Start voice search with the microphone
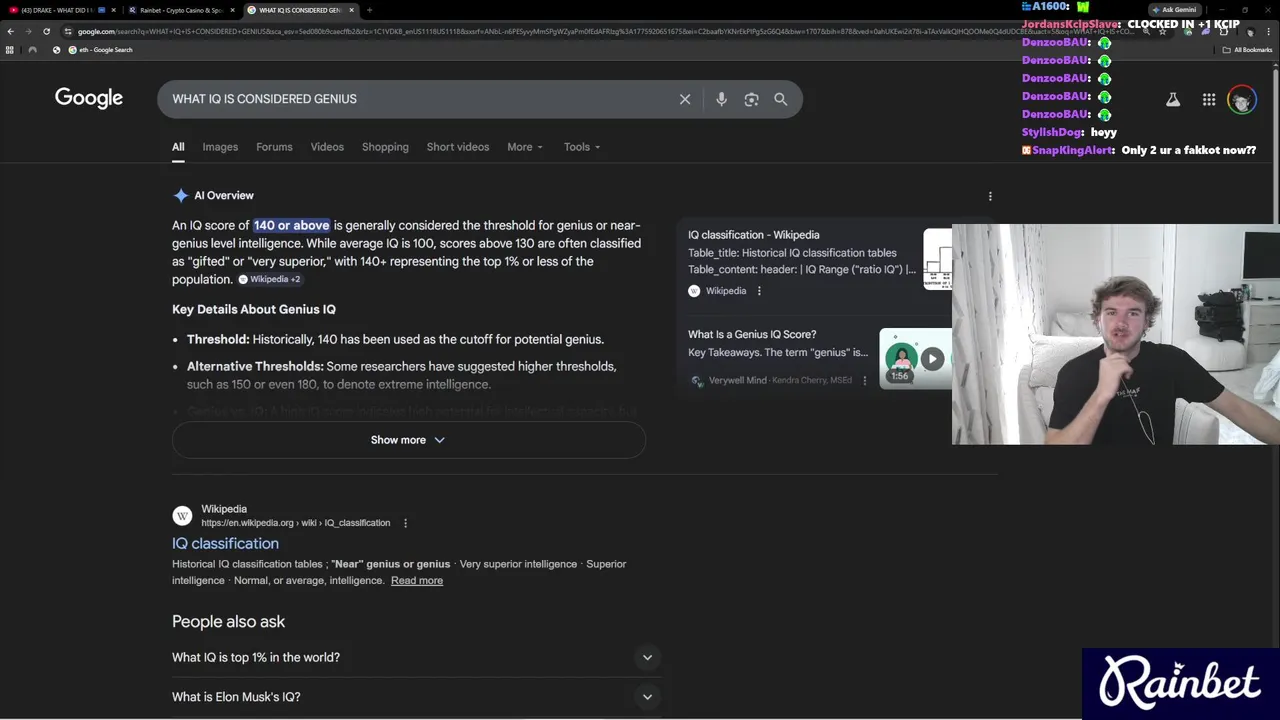This screenshot has width=1280, height=720. pyautogui.click(x=721, y=99)
